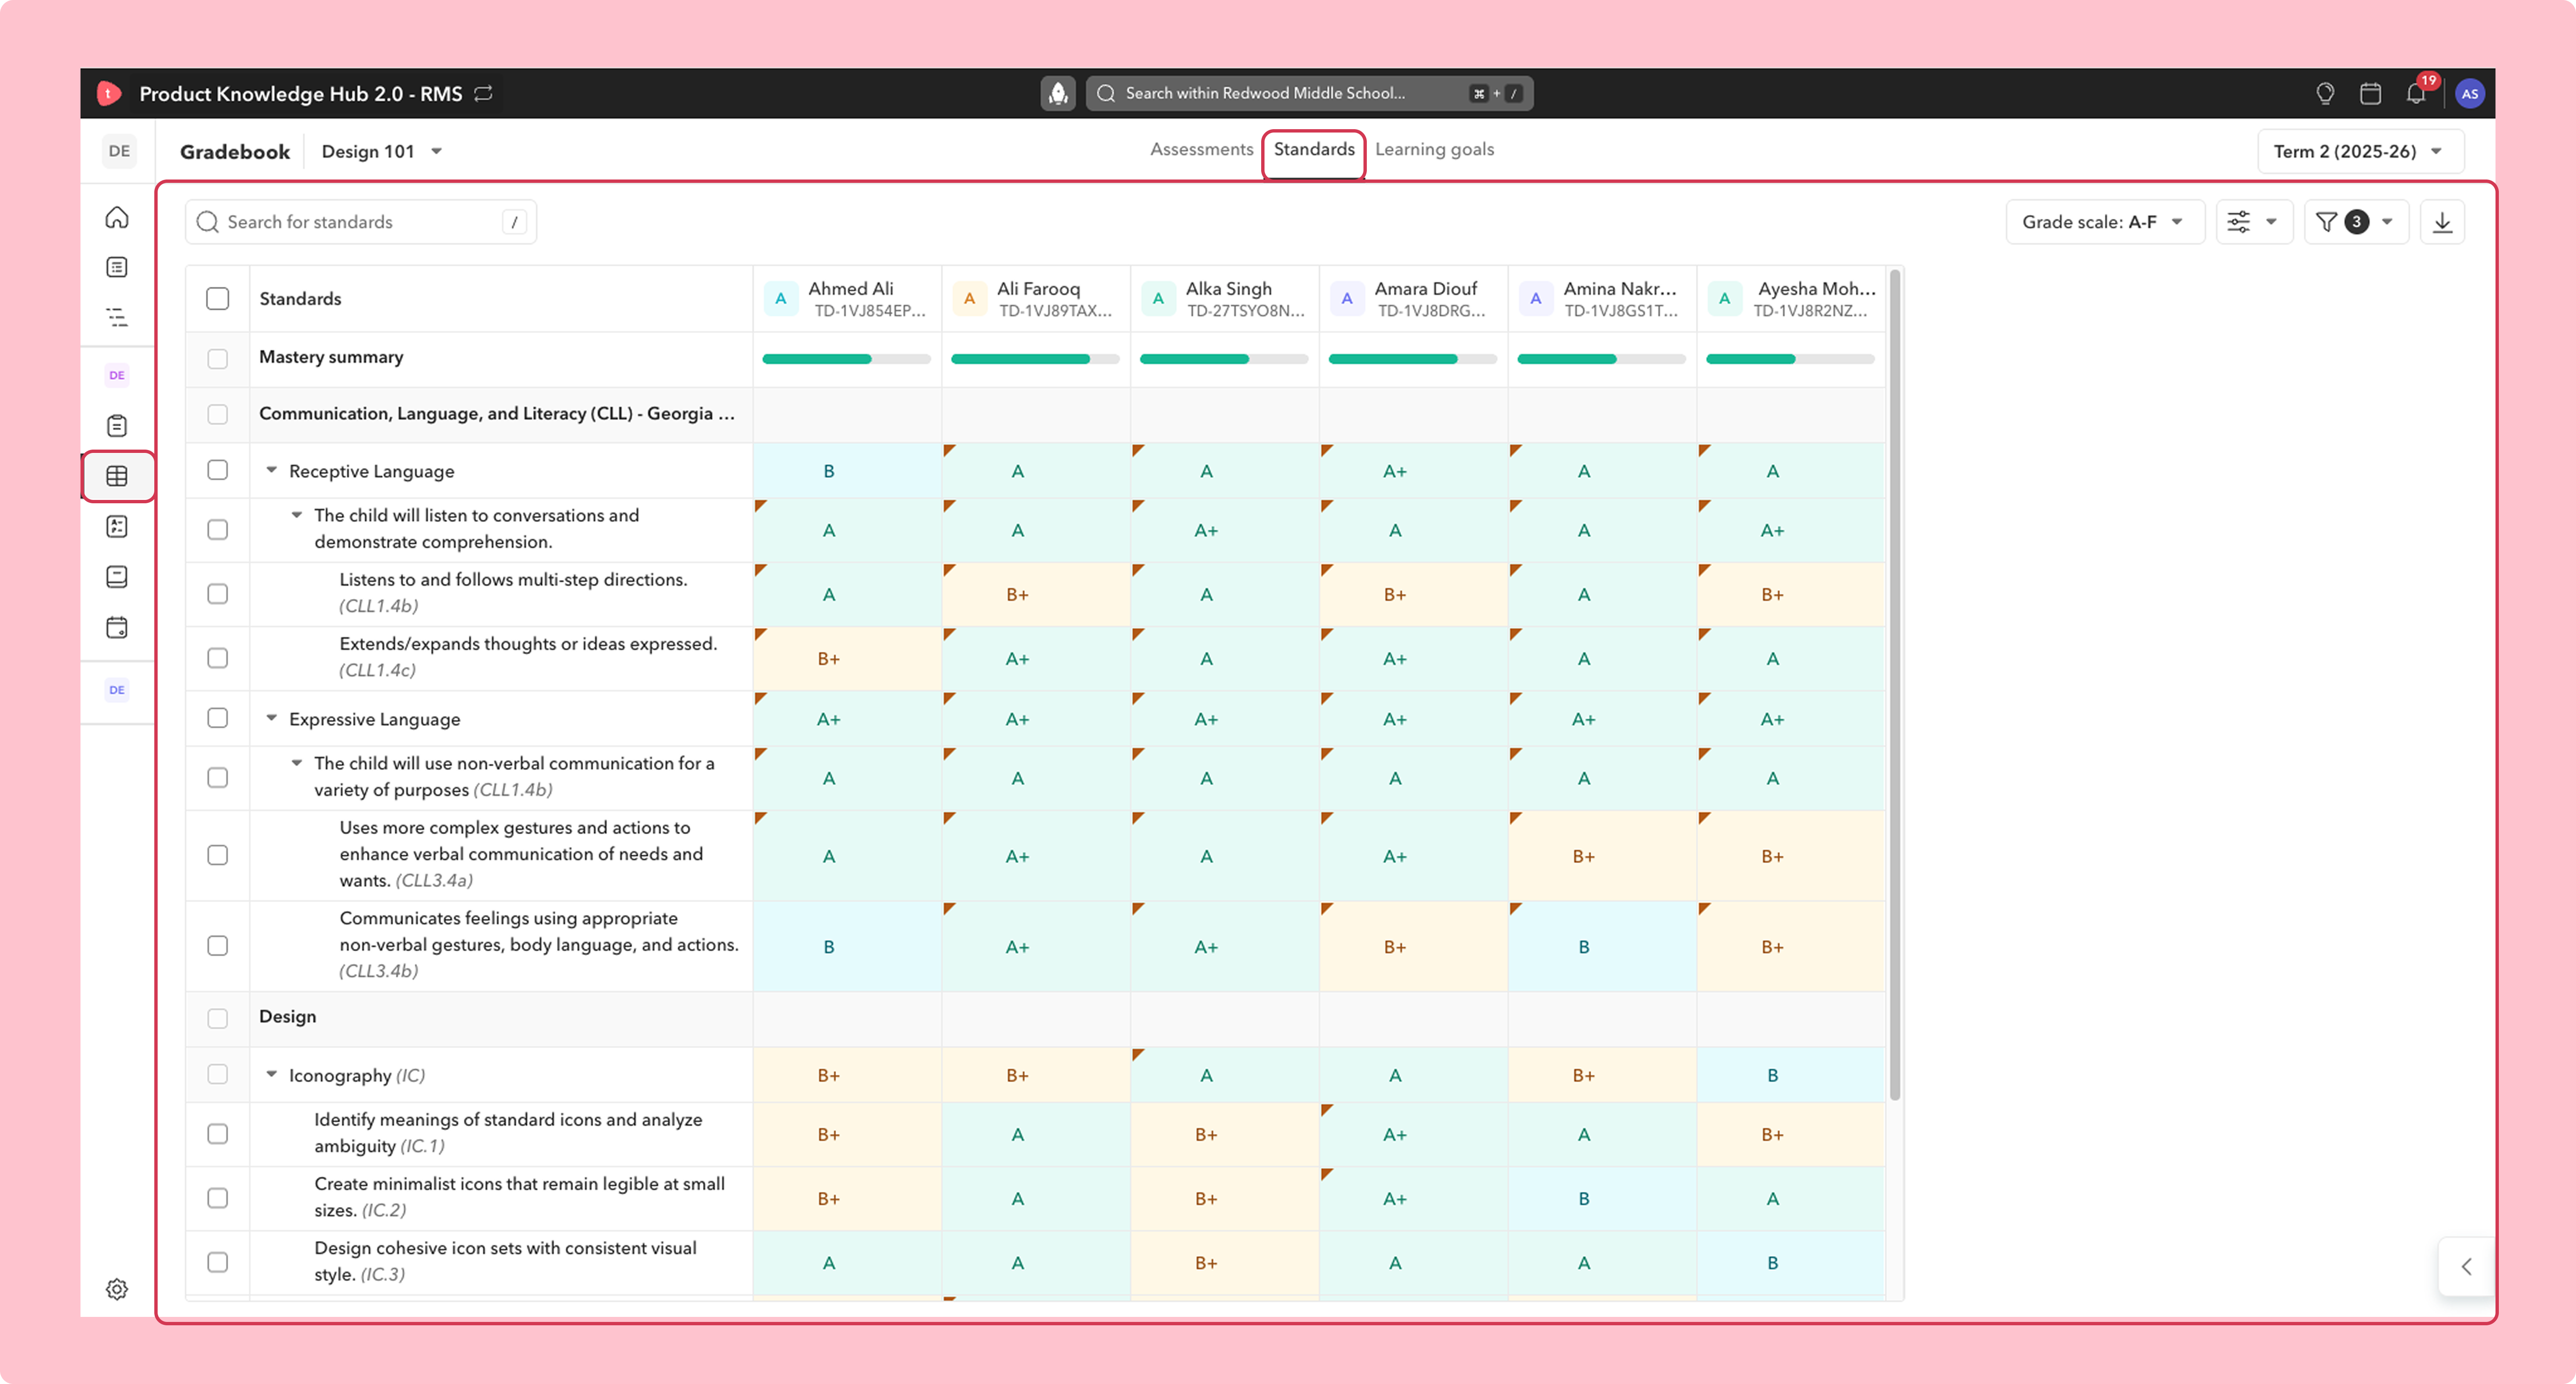2576x1384 pixels.
Task: Open the Term 2 (2025-26) dropdown
Action: [2360, 151]
